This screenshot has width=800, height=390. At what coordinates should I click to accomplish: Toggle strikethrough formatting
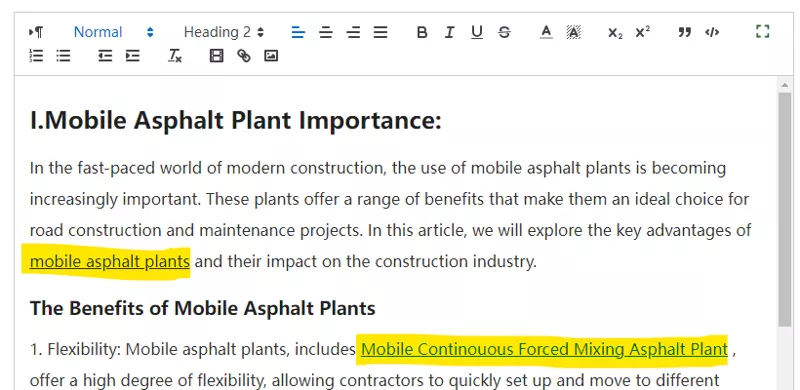(x=504, y=32)
